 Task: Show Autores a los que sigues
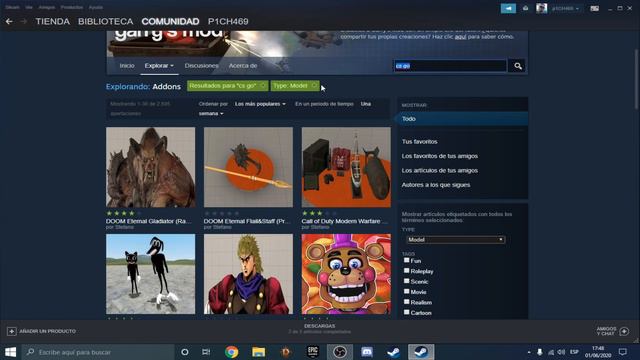click(436, 185)
